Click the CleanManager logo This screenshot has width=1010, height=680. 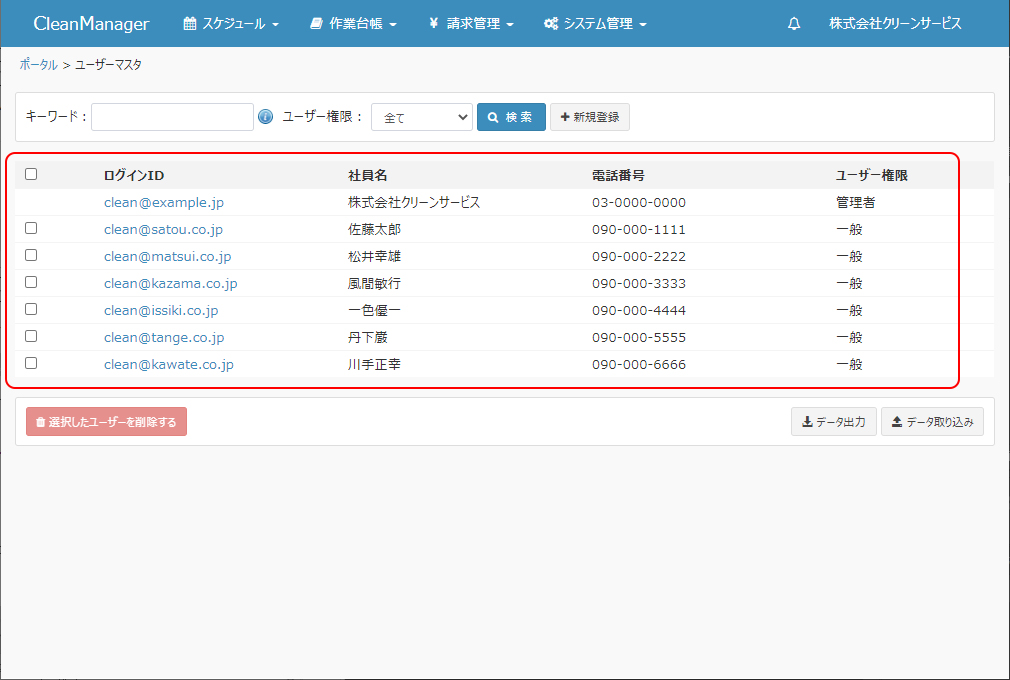(x=91, y=24)
